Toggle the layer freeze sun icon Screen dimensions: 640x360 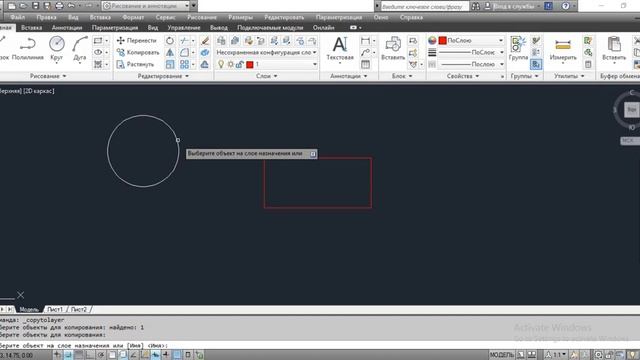pos(231,64)
